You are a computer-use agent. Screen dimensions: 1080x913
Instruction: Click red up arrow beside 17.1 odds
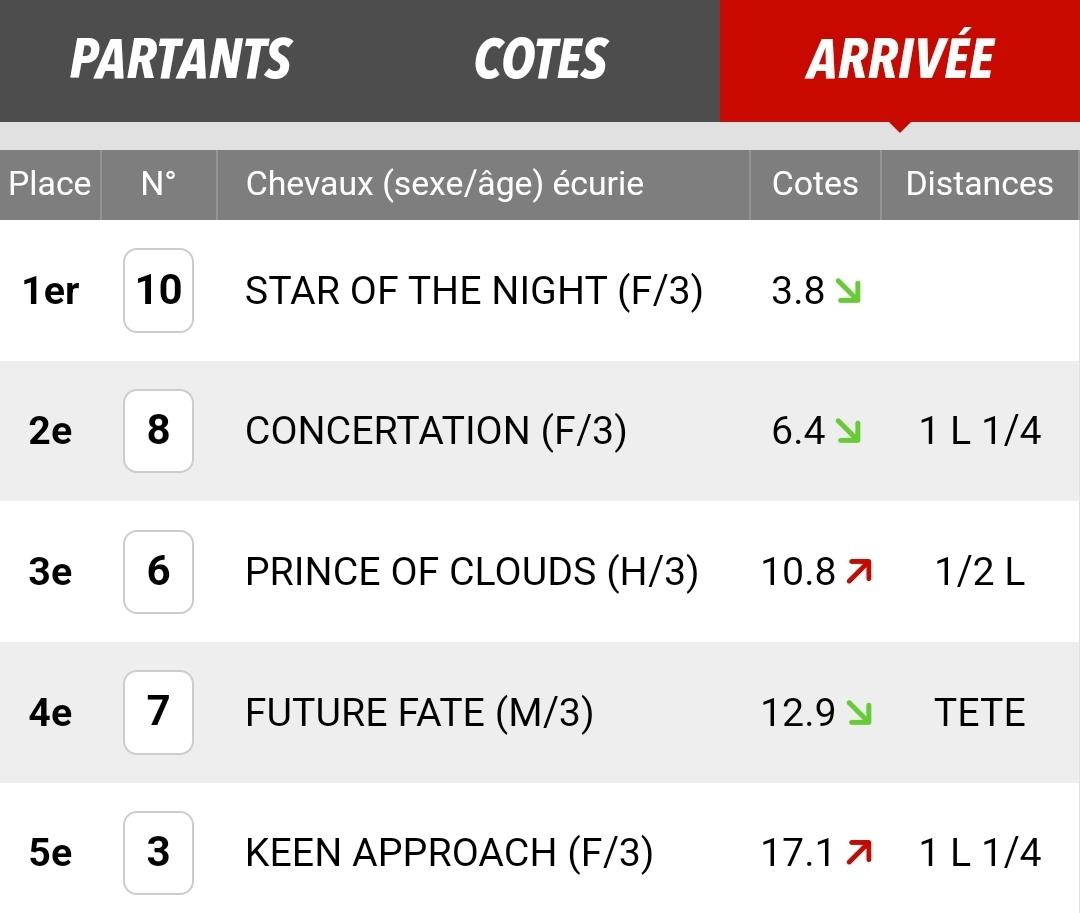tap(859, 852)
